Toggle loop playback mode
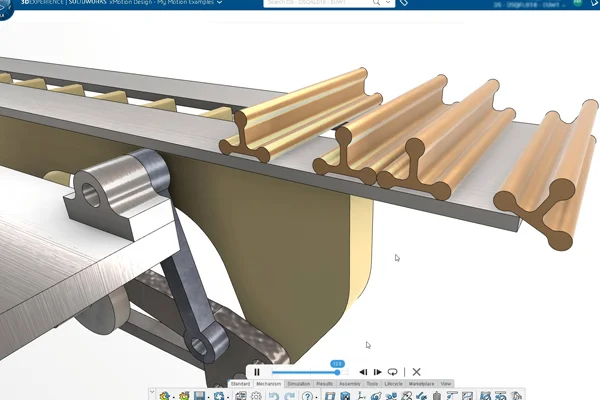600x400 pixels. 394,372
